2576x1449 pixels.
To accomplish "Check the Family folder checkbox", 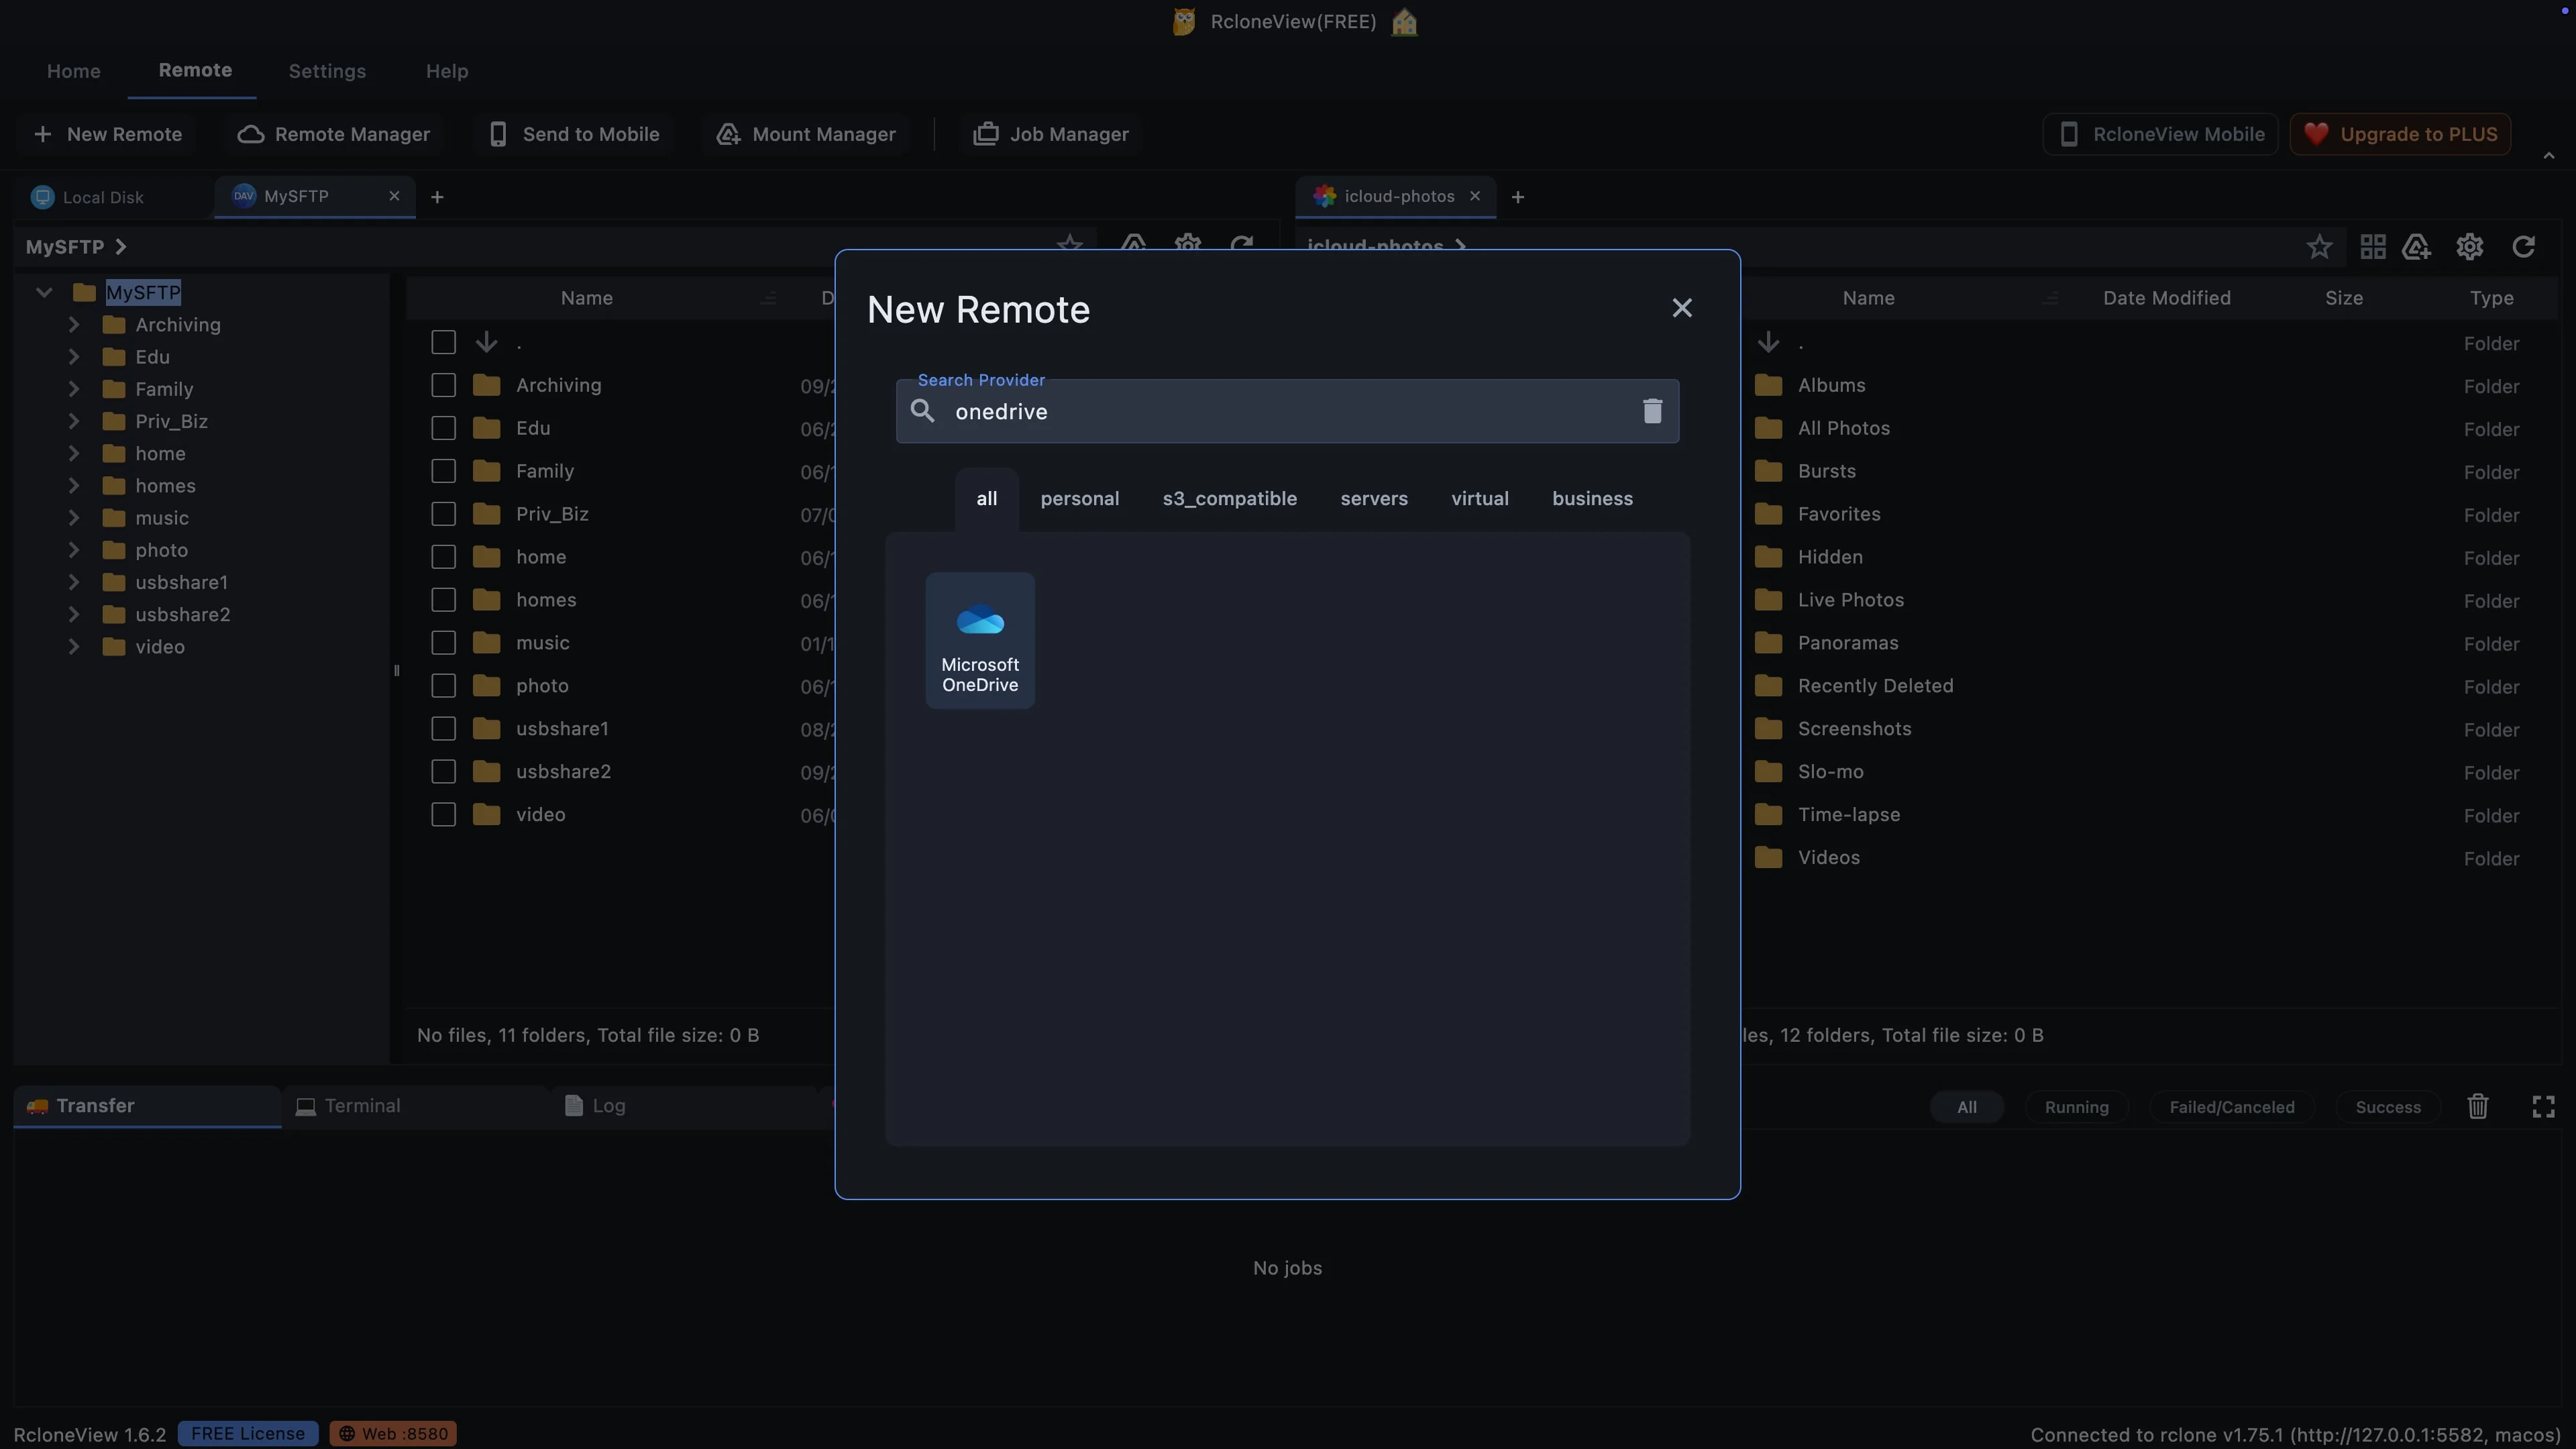I will 443,471.
